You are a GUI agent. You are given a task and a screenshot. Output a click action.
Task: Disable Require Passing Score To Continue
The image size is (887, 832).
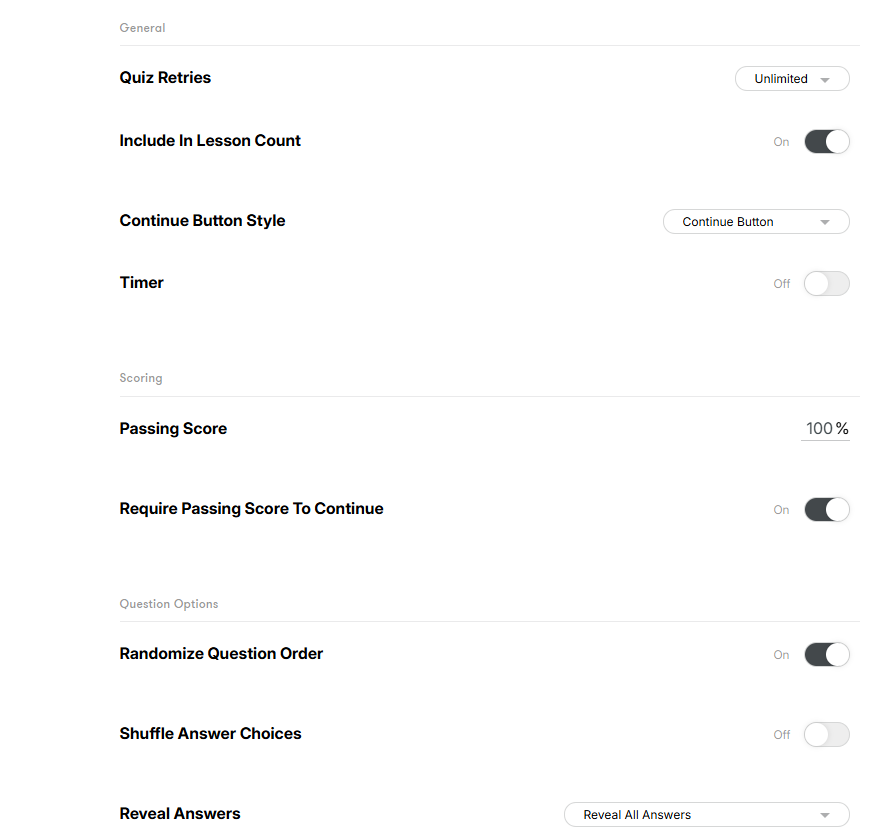pyautogui.click(x=827, y=509)
